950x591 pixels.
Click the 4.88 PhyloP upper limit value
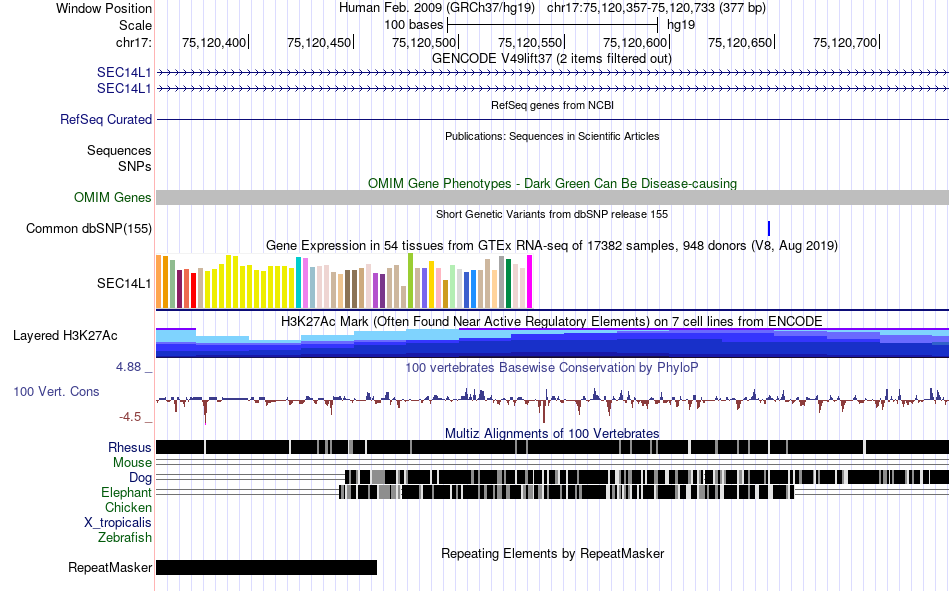coord(128,367)
